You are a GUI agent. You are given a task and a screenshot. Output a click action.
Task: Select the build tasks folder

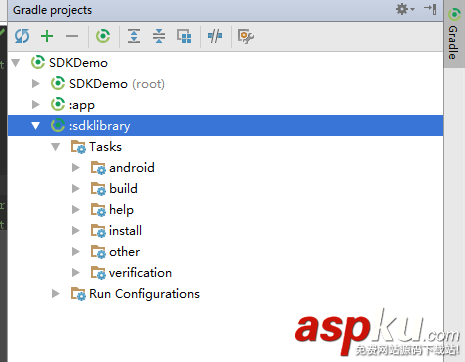[225, 189]
